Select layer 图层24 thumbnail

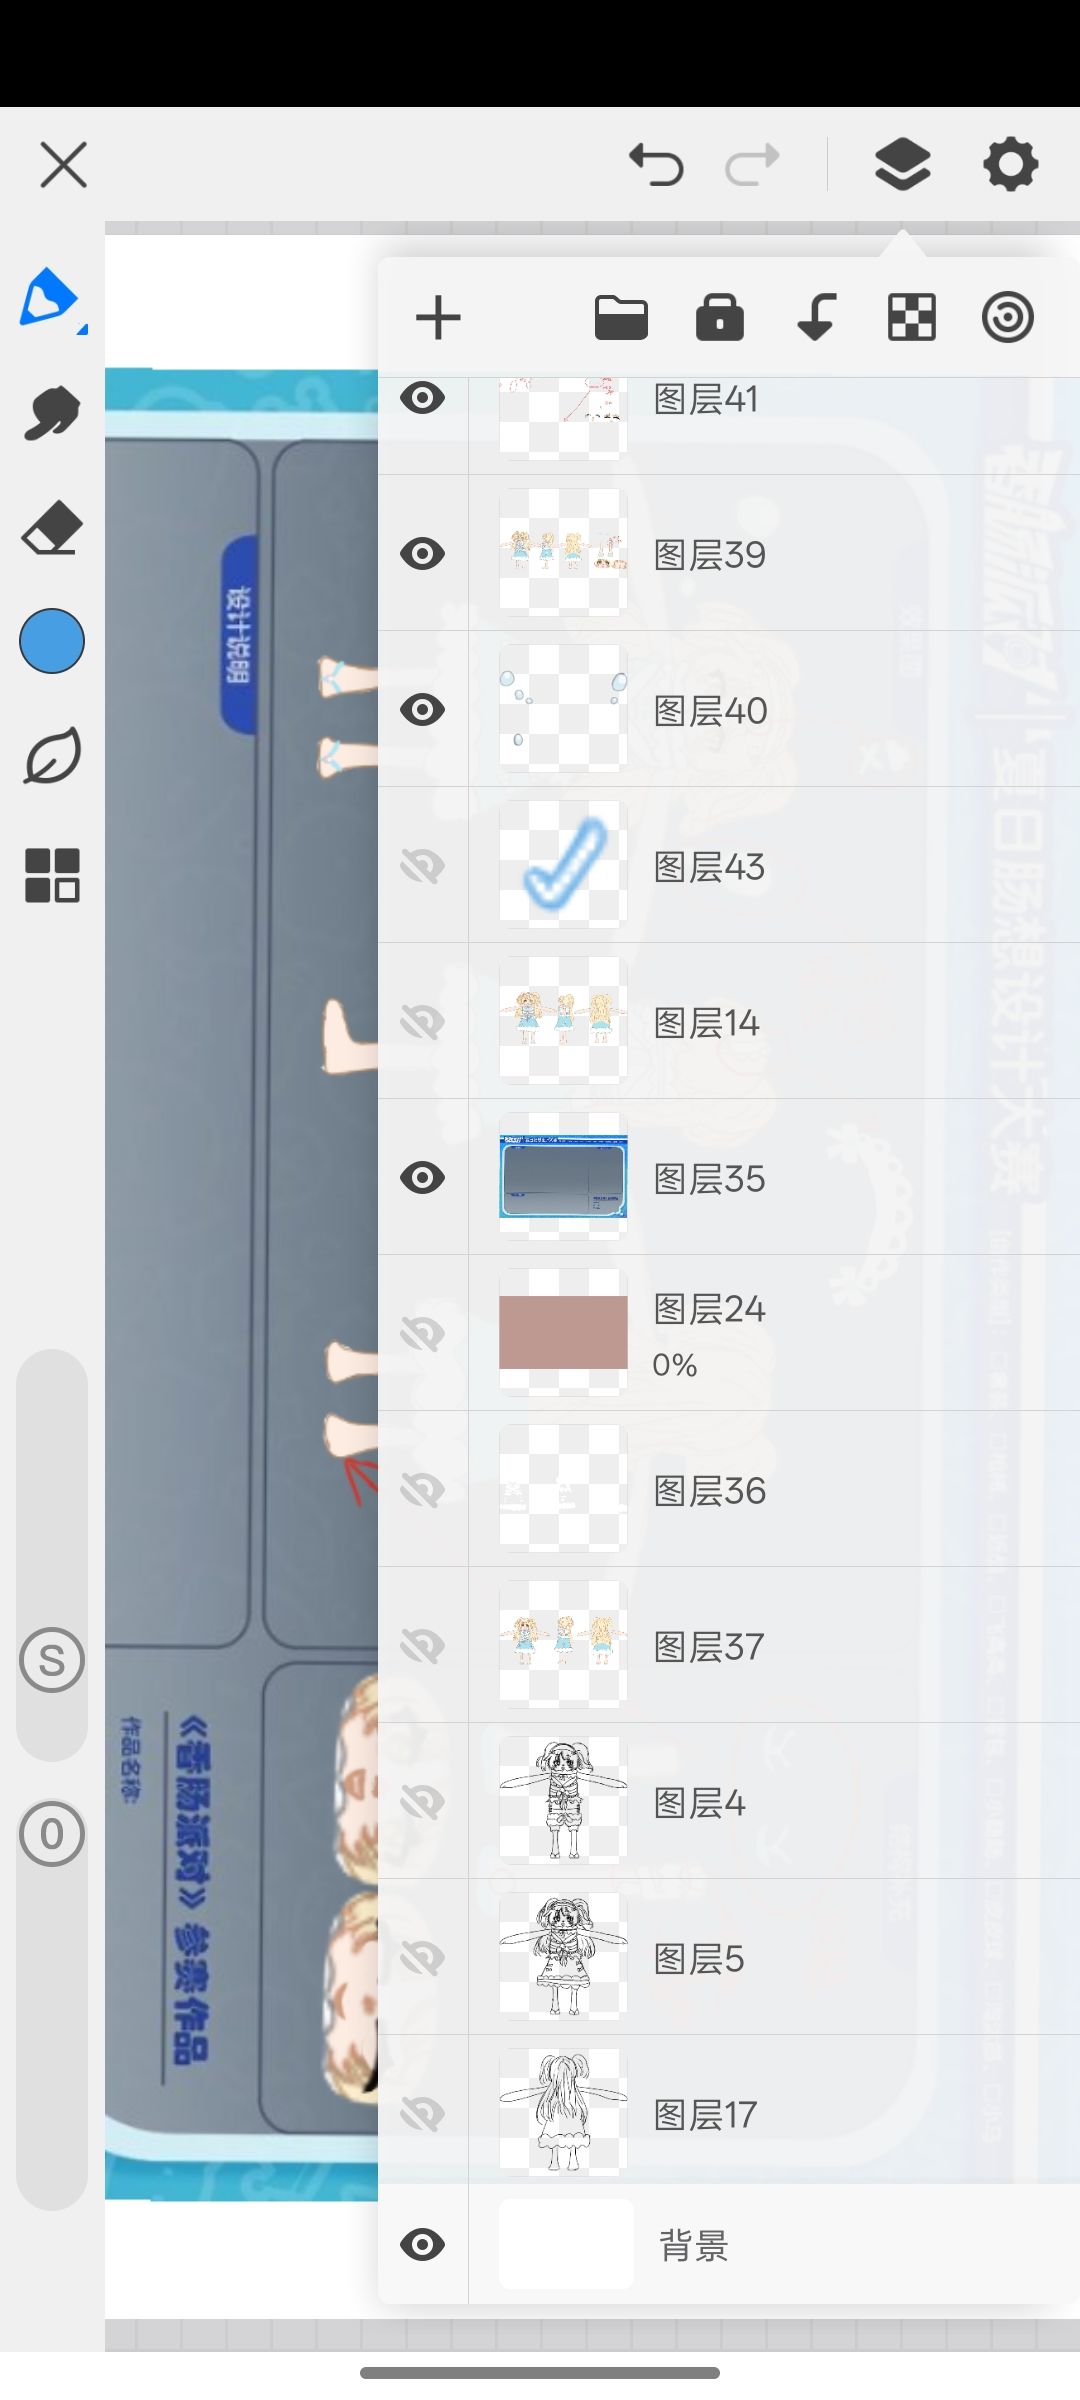(x=563, y=1332)
